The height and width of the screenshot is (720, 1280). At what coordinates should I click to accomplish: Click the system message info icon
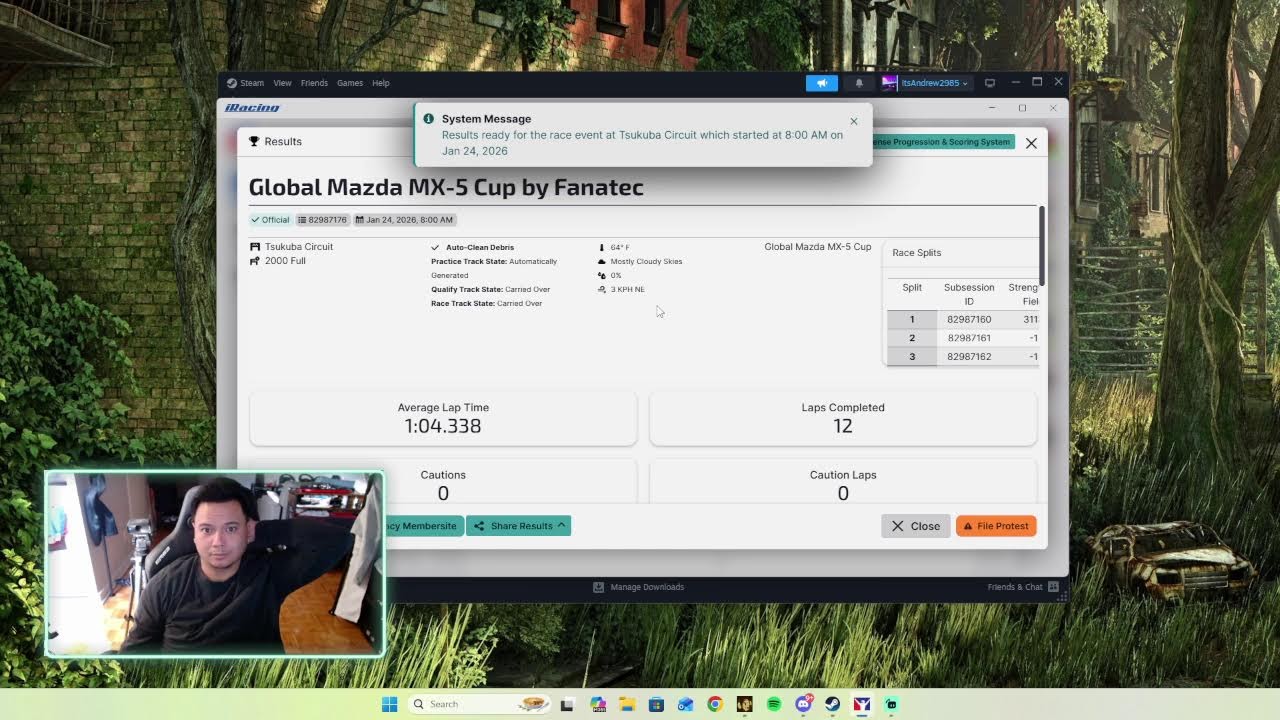pos(429,118)
